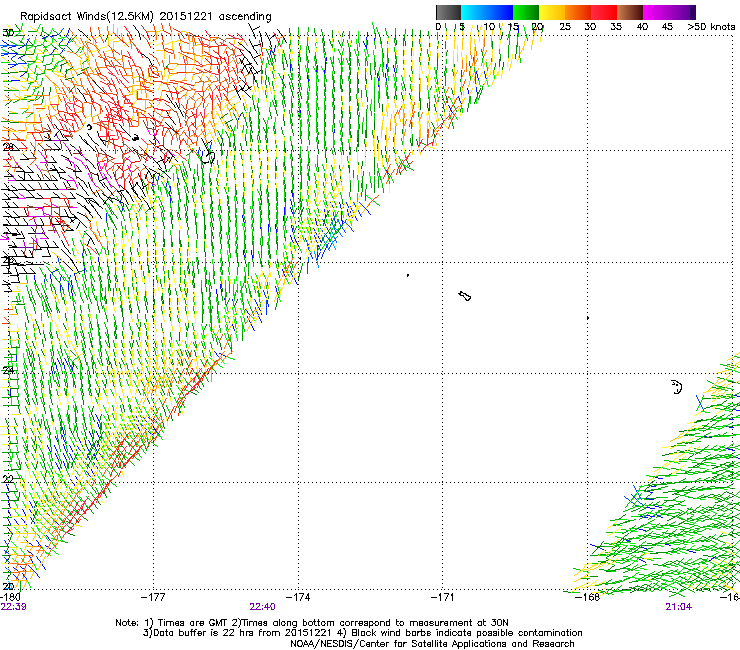Click the purple time stamp '21:04'
Viewport: 740px width, 650px height.
coord(679,607)
